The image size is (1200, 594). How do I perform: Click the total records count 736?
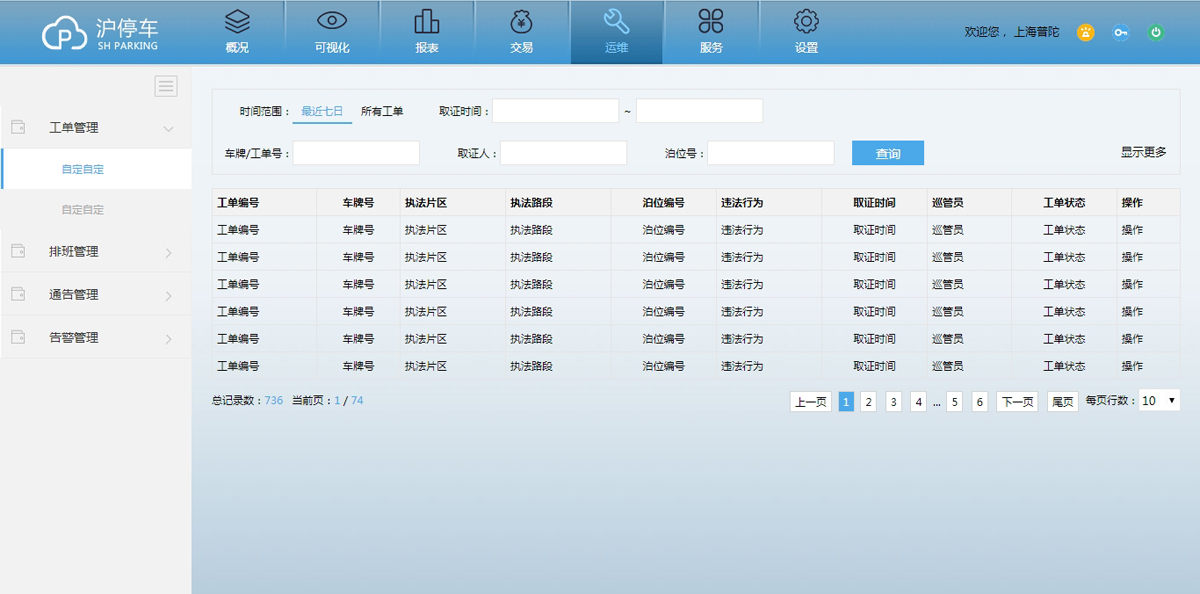click(x=274, y=400)
